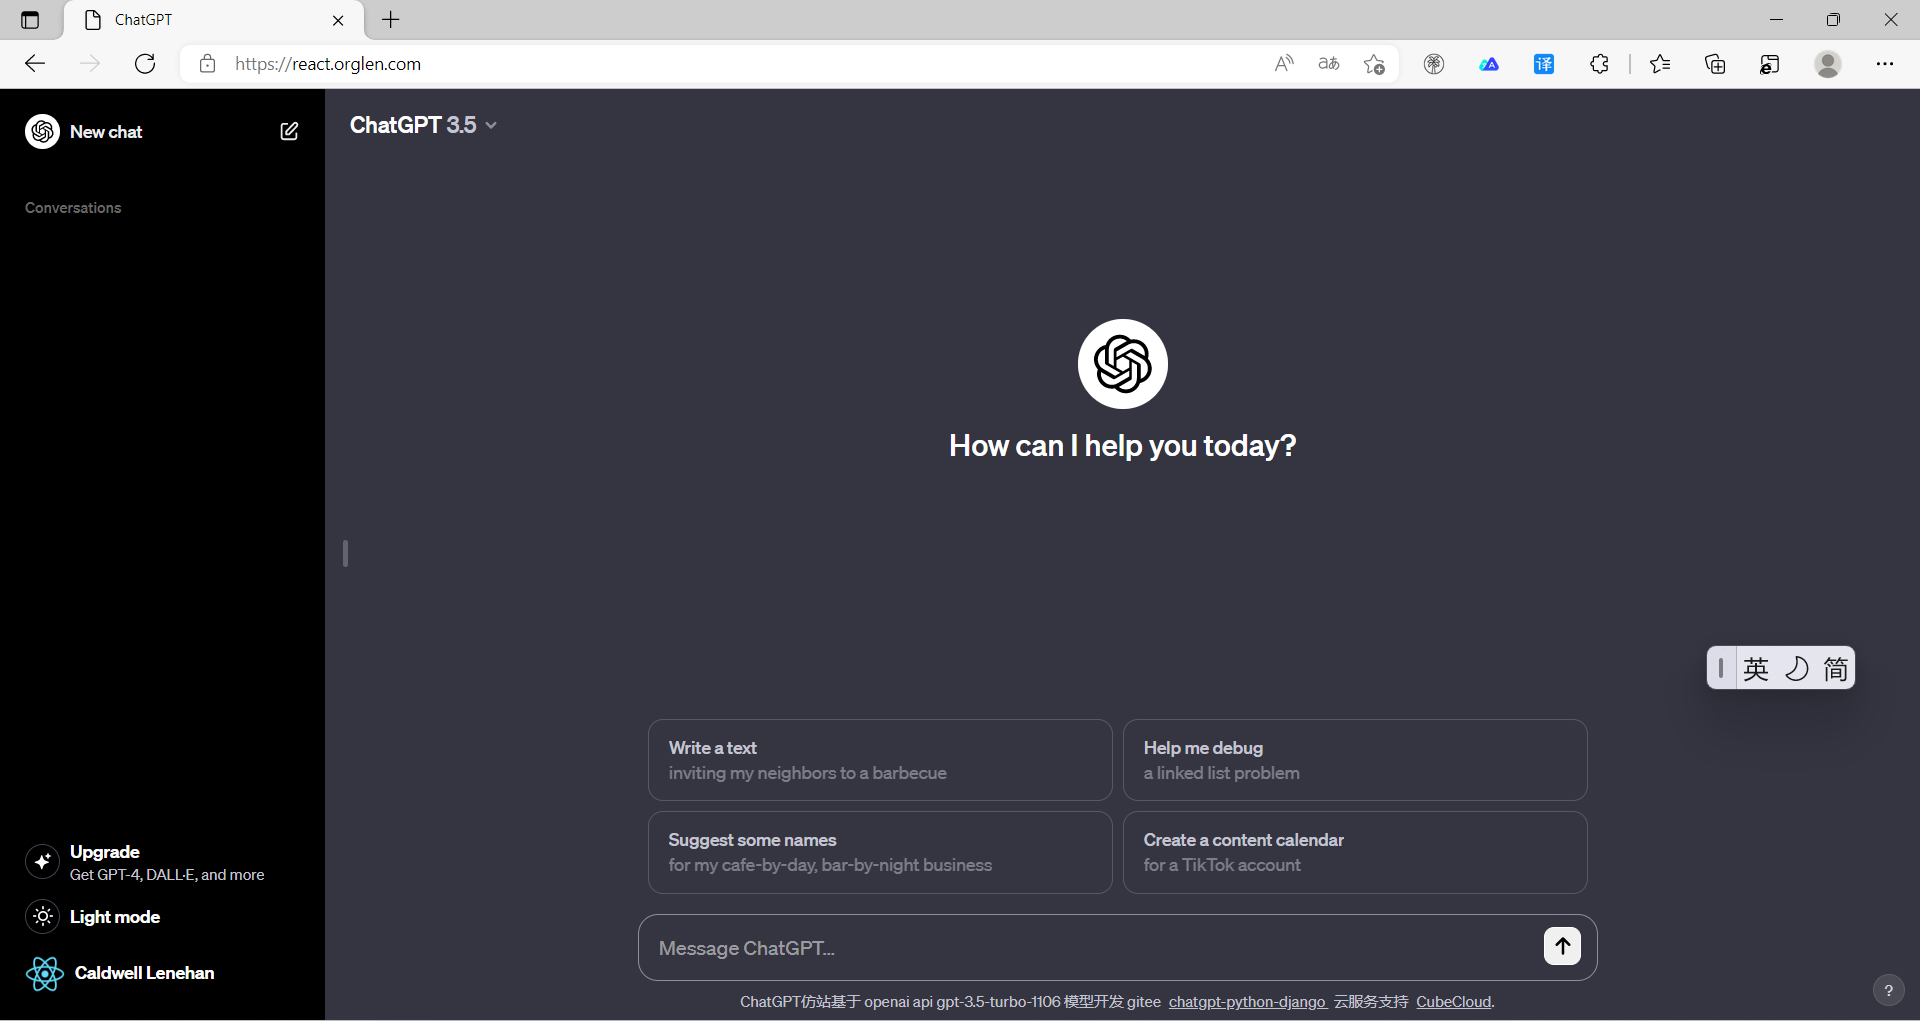
Task: Click the Upgrade sparkle icon
Action: click(x=42, y=861)
